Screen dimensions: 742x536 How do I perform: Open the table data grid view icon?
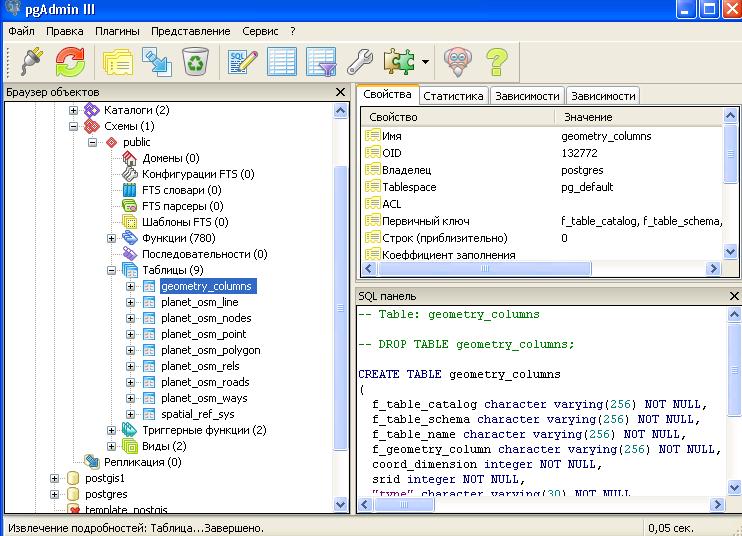click(282, 62)
